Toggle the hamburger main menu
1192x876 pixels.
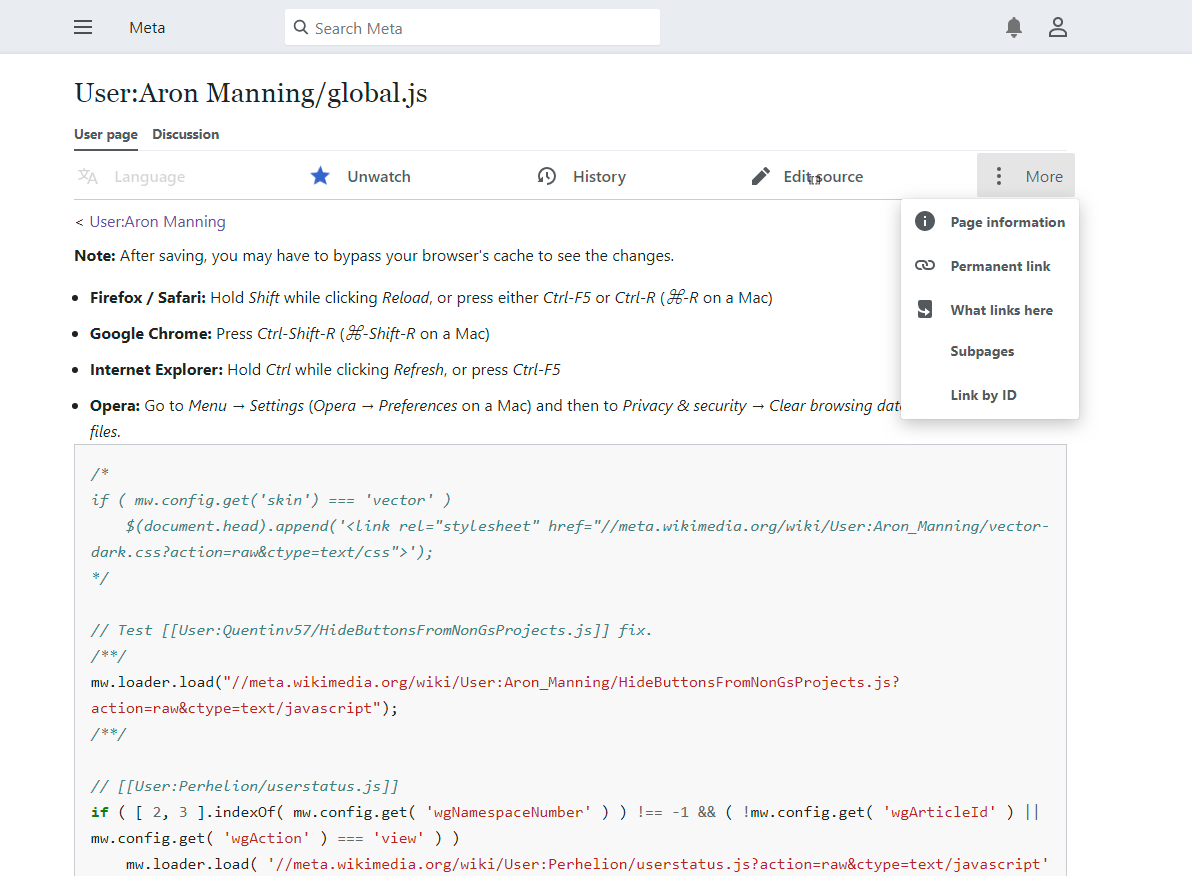coord(83,27)
